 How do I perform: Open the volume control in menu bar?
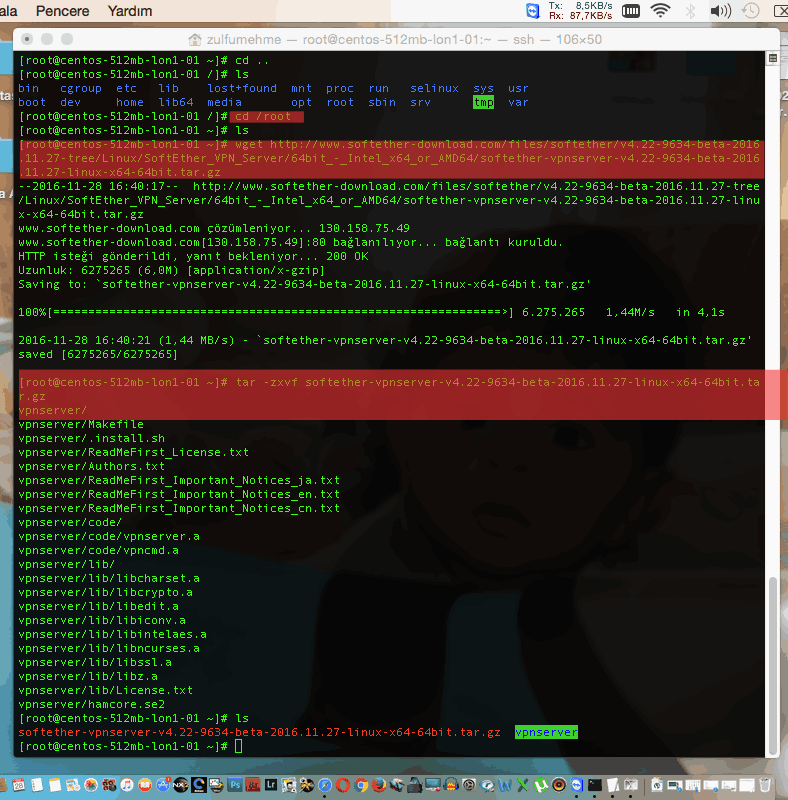tap(719, 11)
